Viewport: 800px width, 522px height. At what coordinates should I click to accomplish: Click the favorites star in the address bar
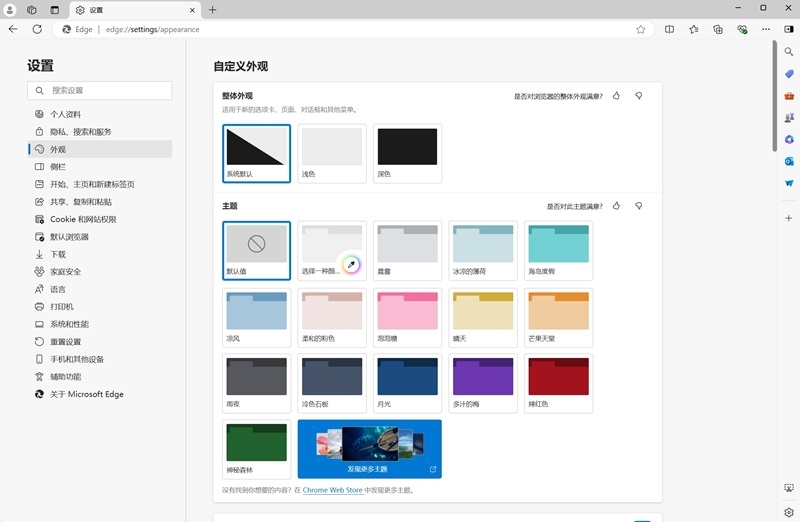click(640, 29)
